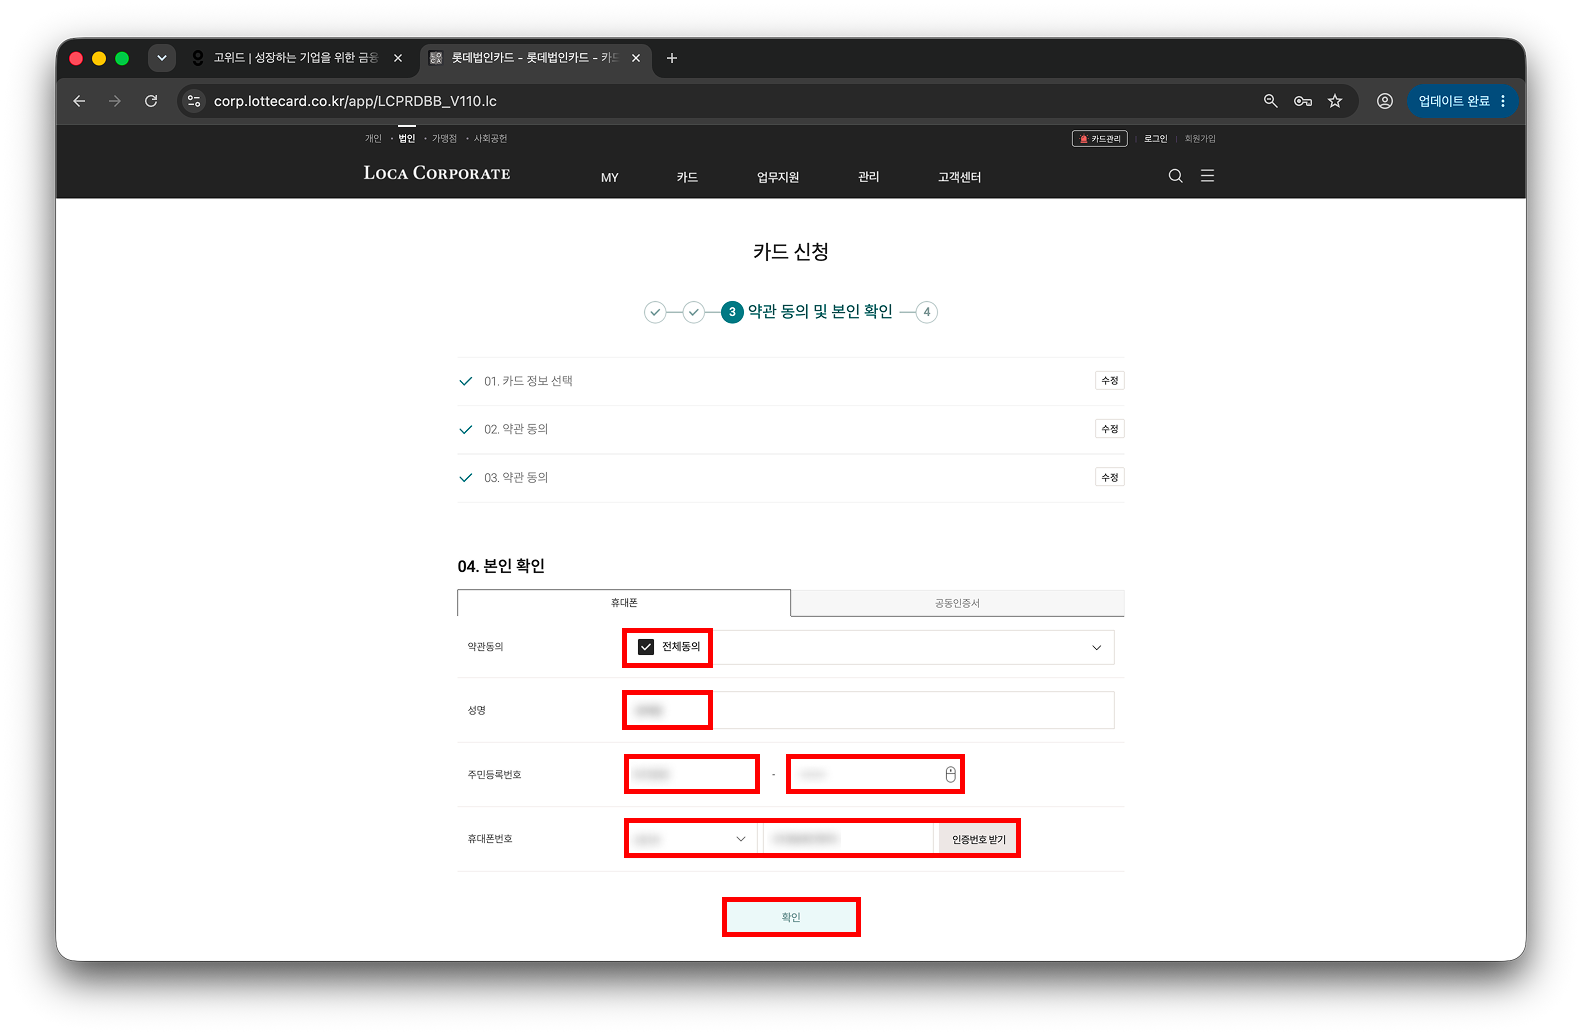1582x1035 pixels.
Task: Open the 카드 menu
Action: point(687,177)
